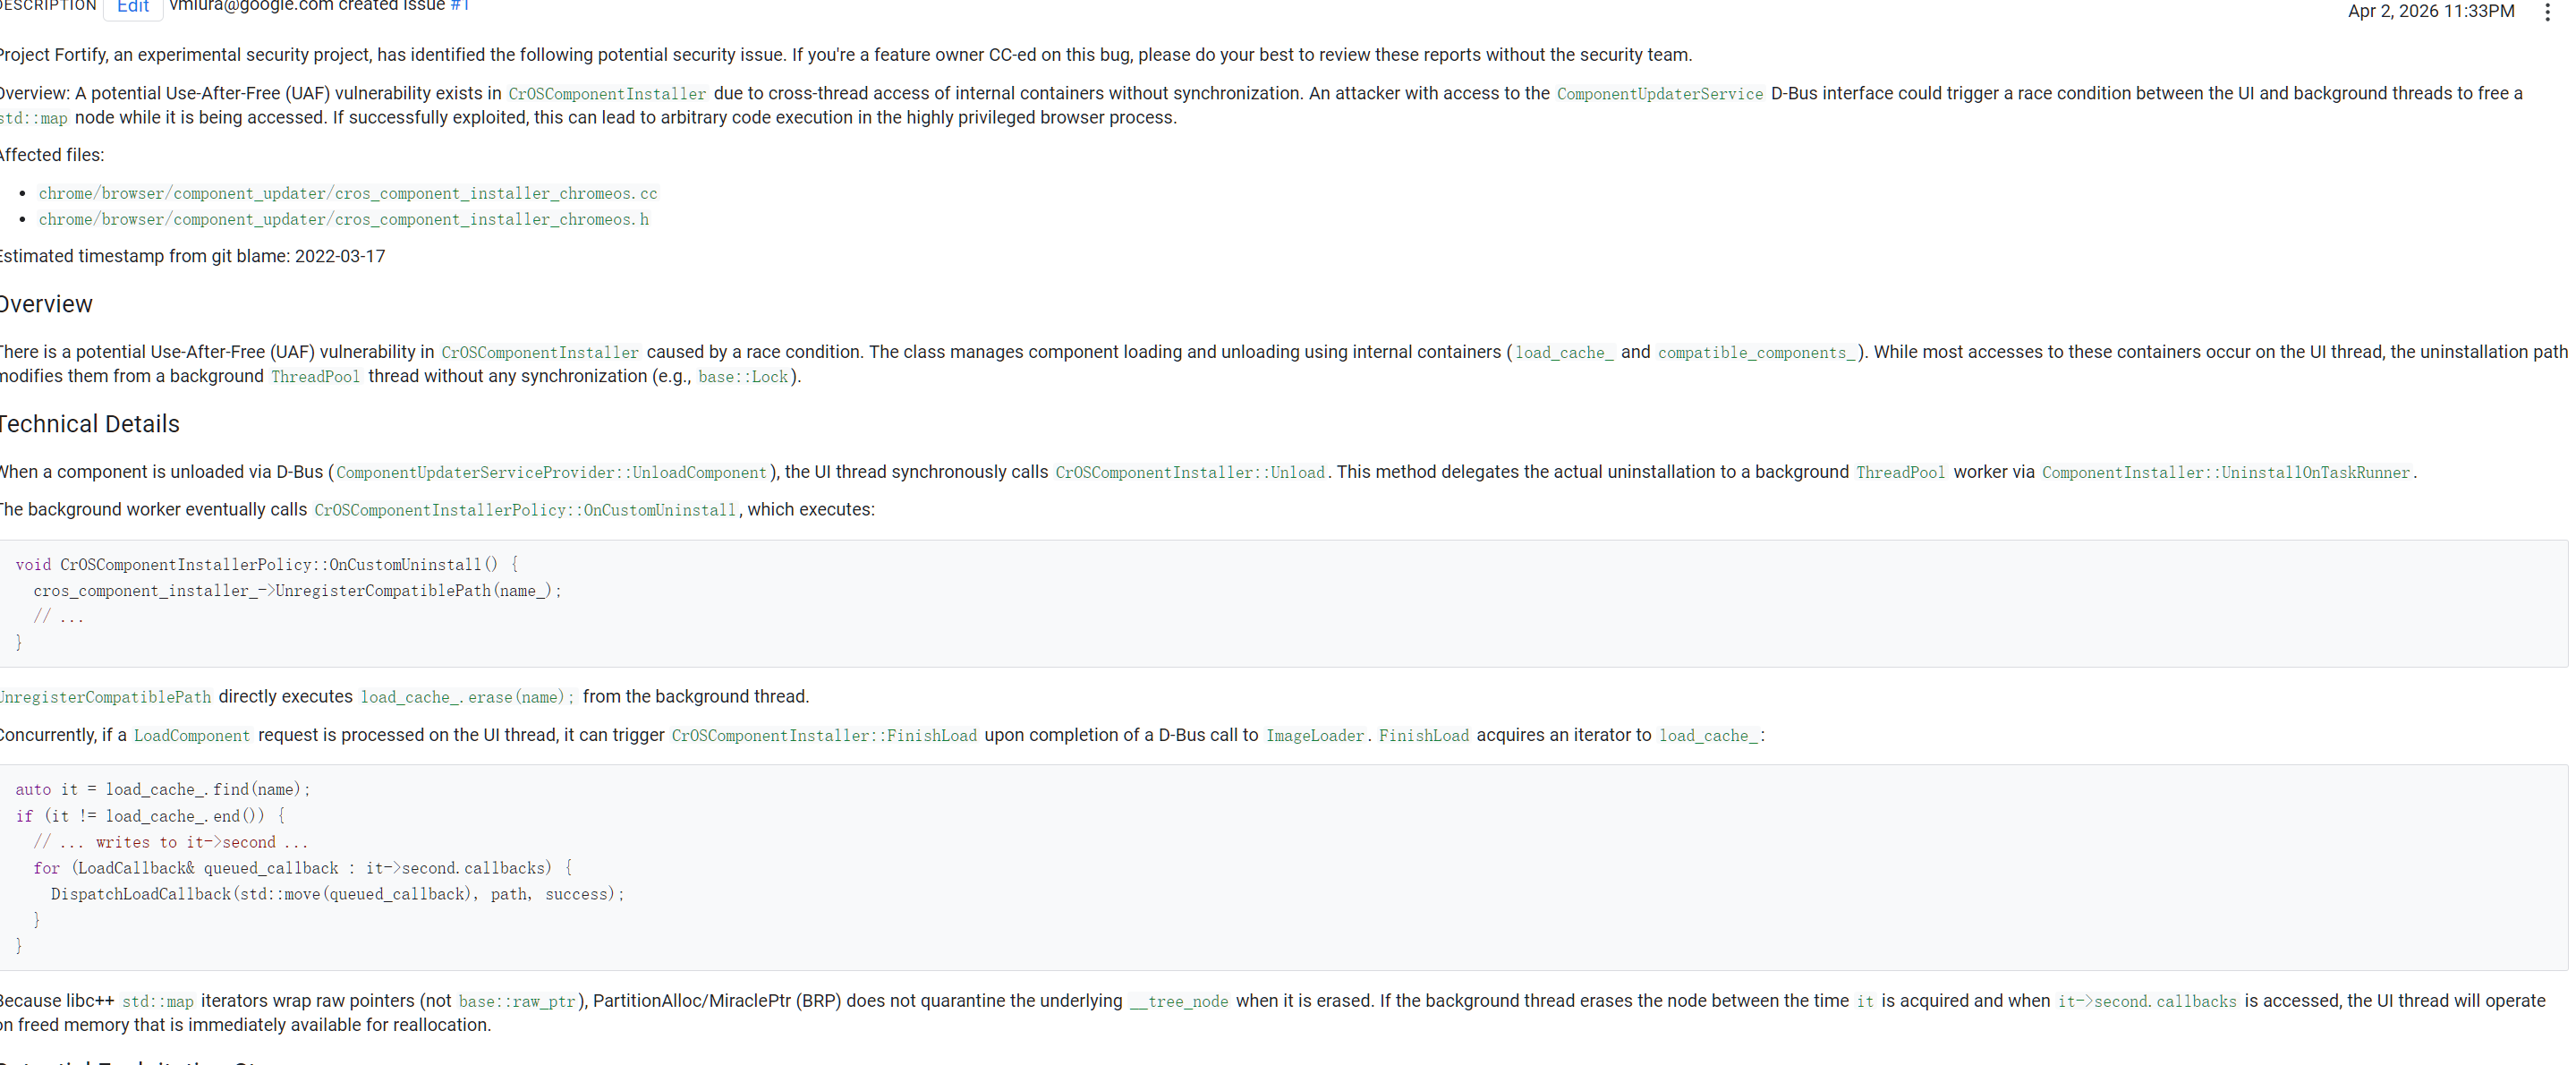Click the cros_component_installer_chromeos.h file path
Viewport: 2576px width, 1065px height.
344,219
